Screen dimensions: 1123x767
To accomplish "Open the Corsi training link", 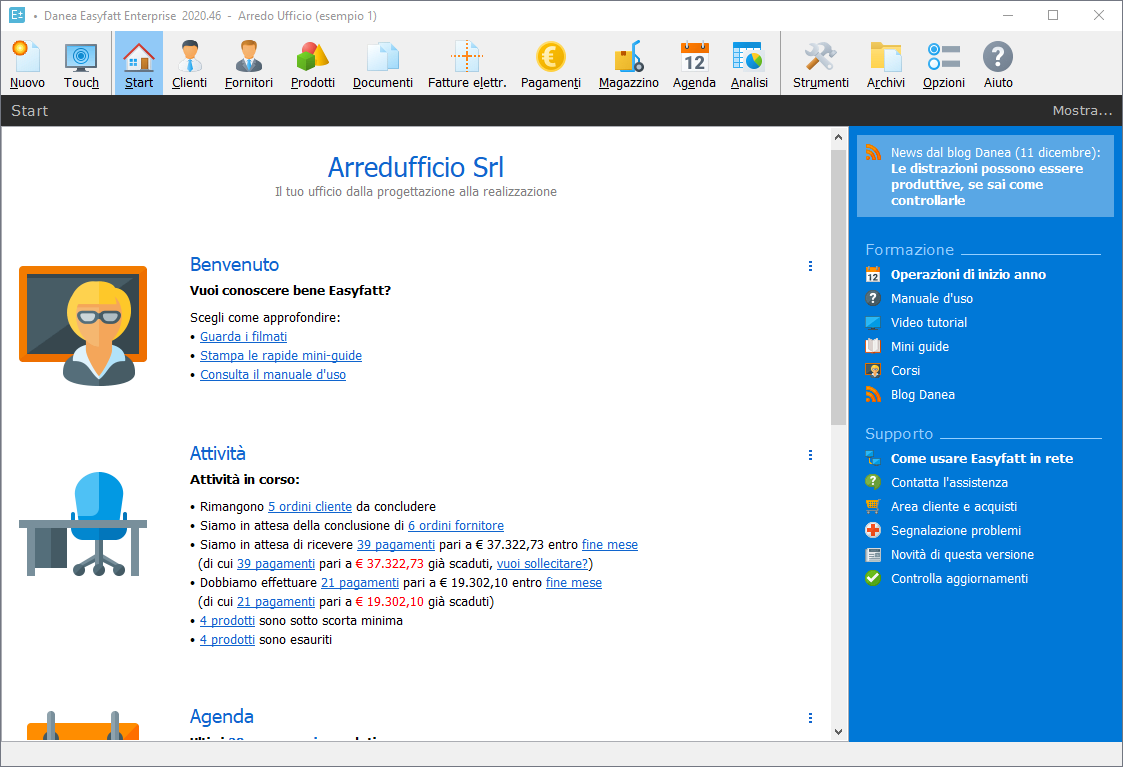I will coord(905,371).
